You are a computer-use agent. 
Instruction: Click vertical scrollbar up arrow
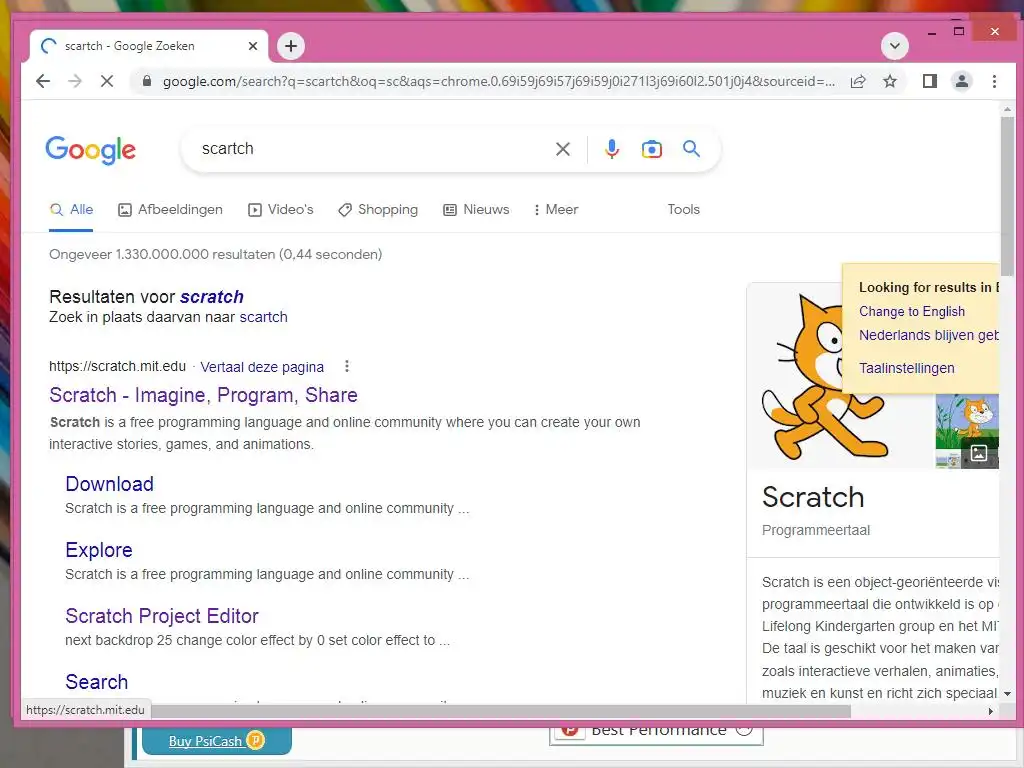point(1007,109)
